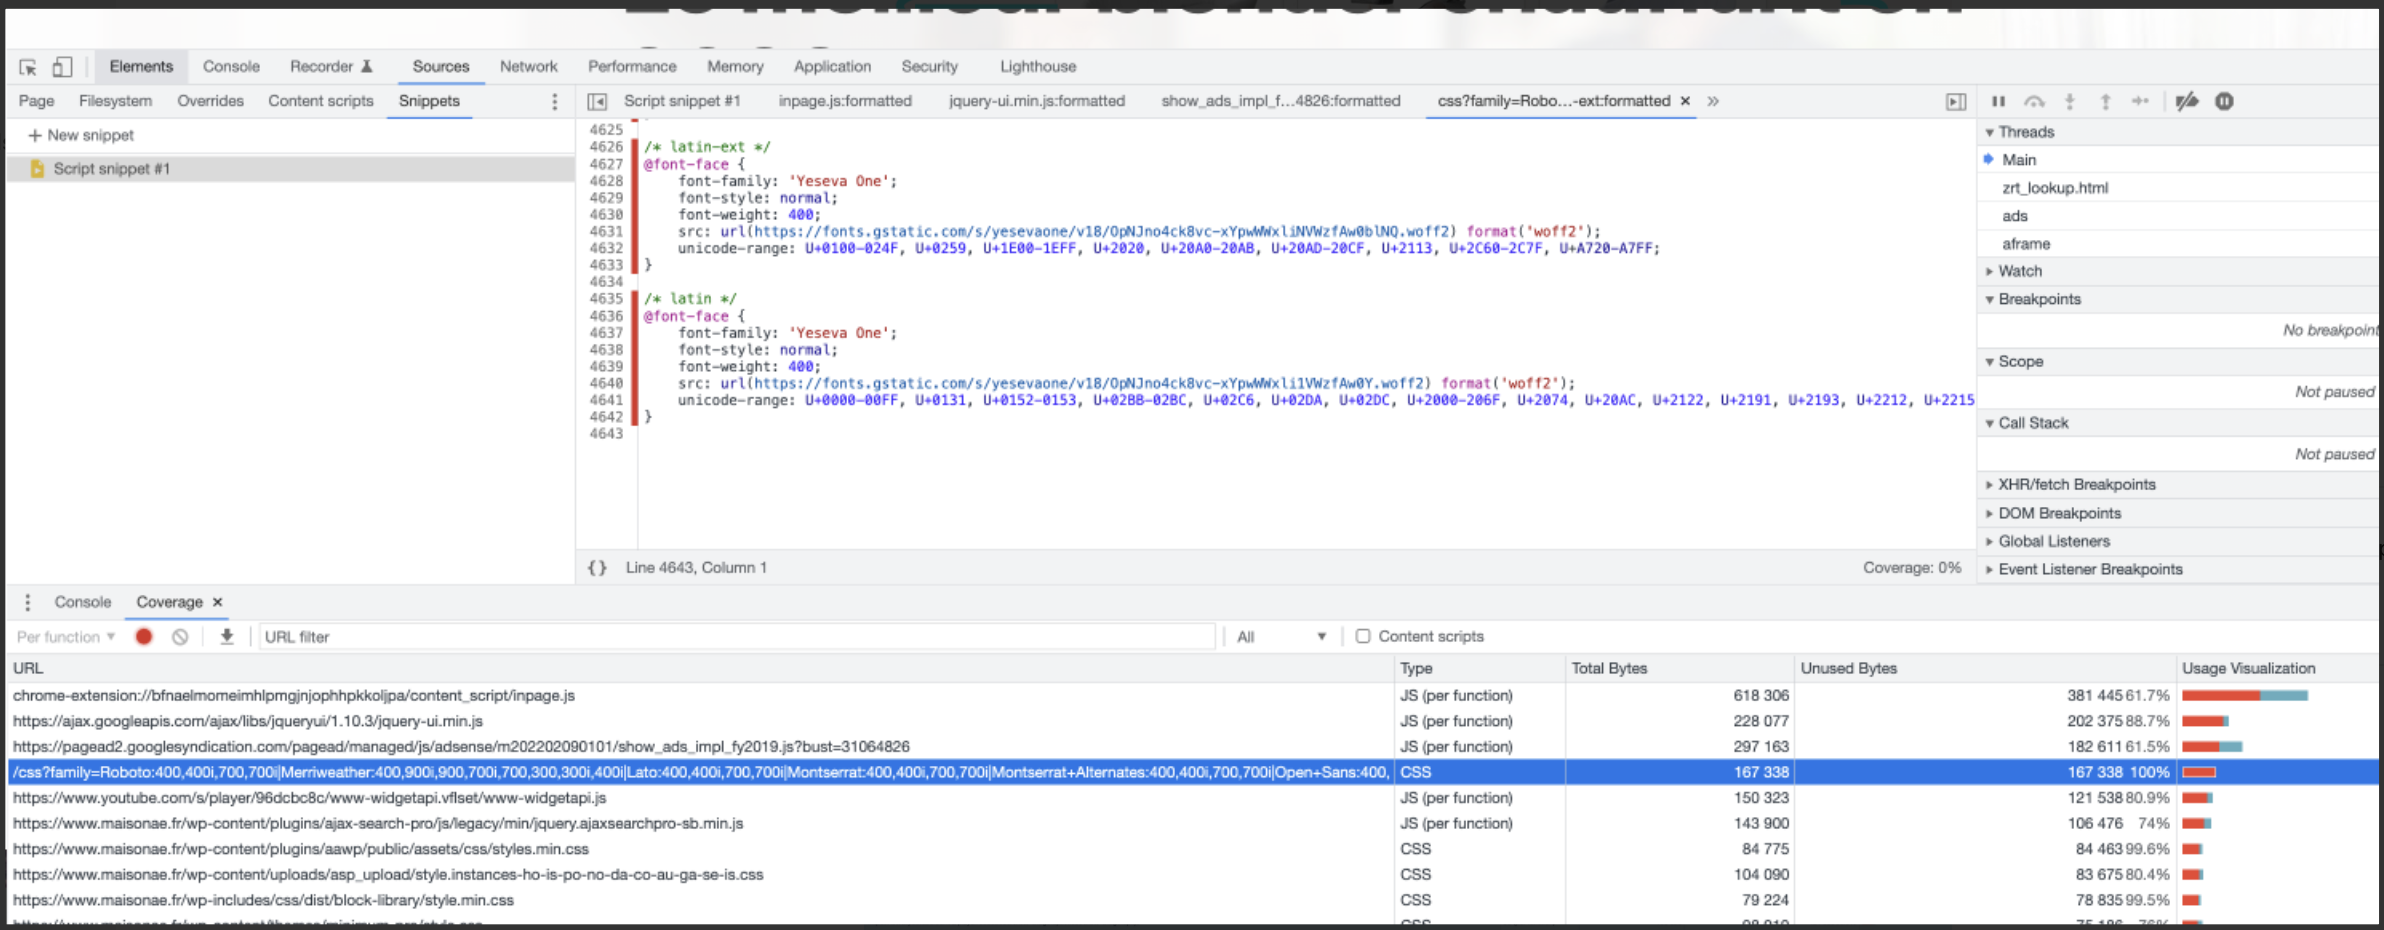
Task: Switch to inpage.js:formatted file tab
Action: point(845,101)
